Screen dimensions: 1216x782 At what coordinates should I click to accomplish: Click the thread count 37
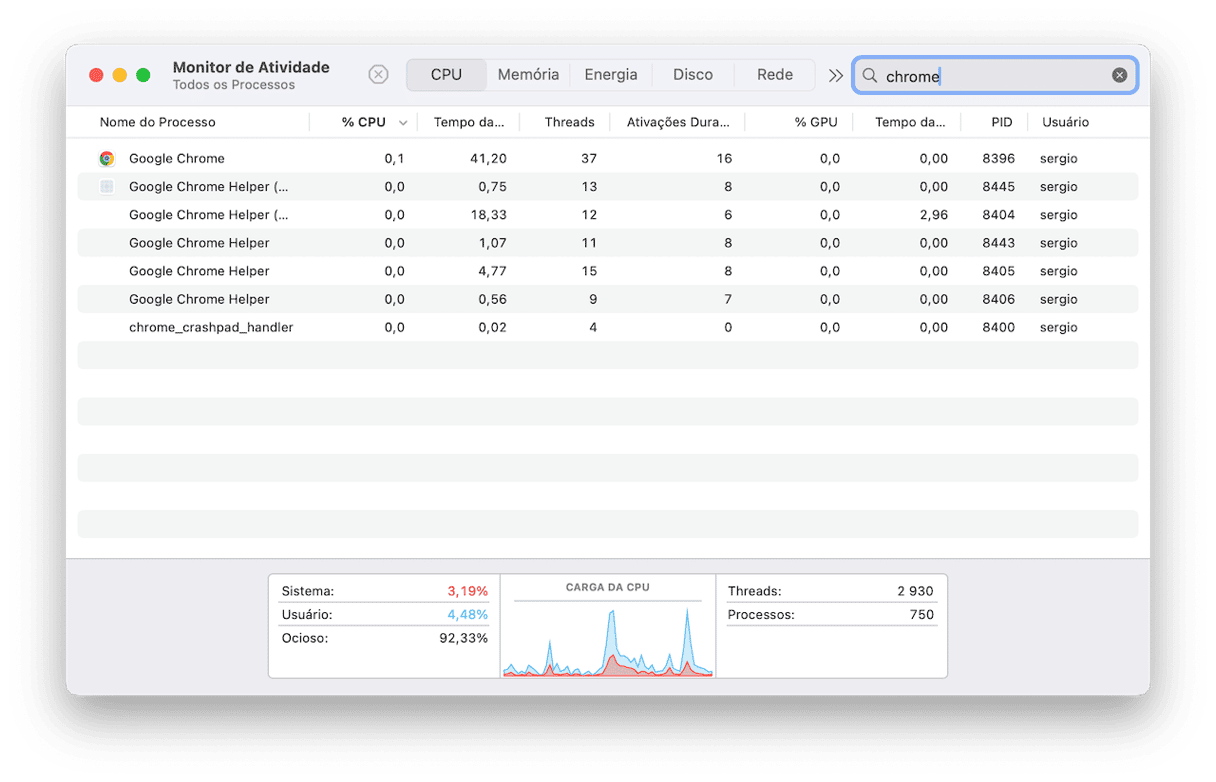pyautogui.click(x=589, y=158)
